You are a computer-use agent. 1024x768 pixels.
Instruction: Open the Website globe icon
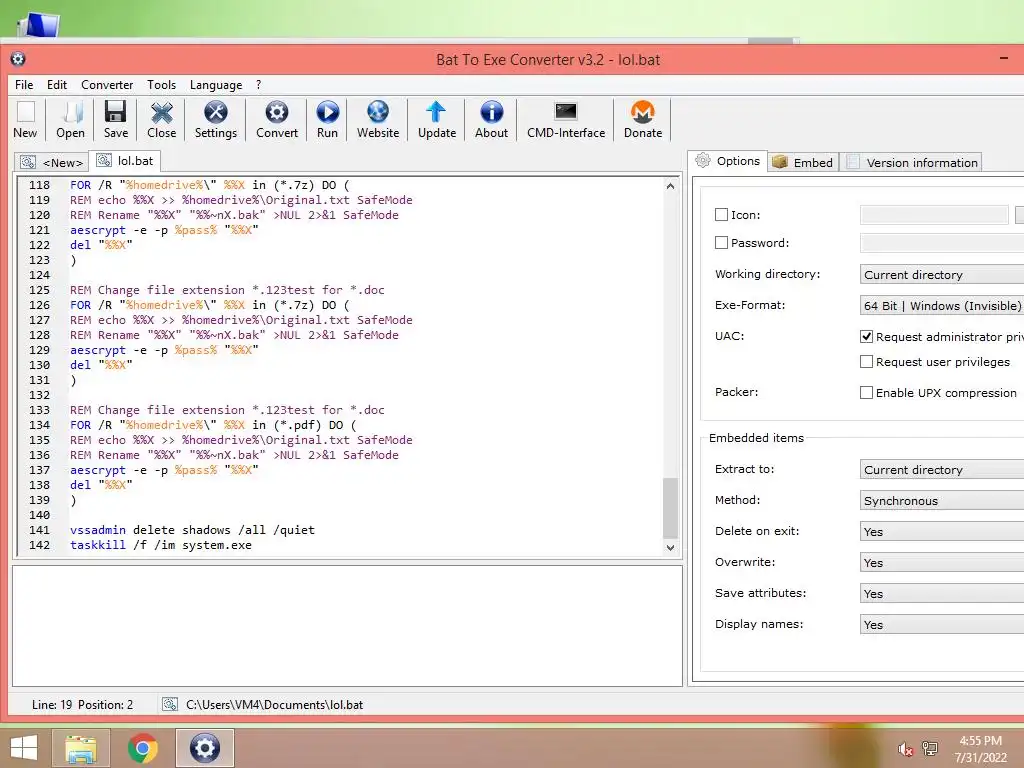(x=377, y=120)
